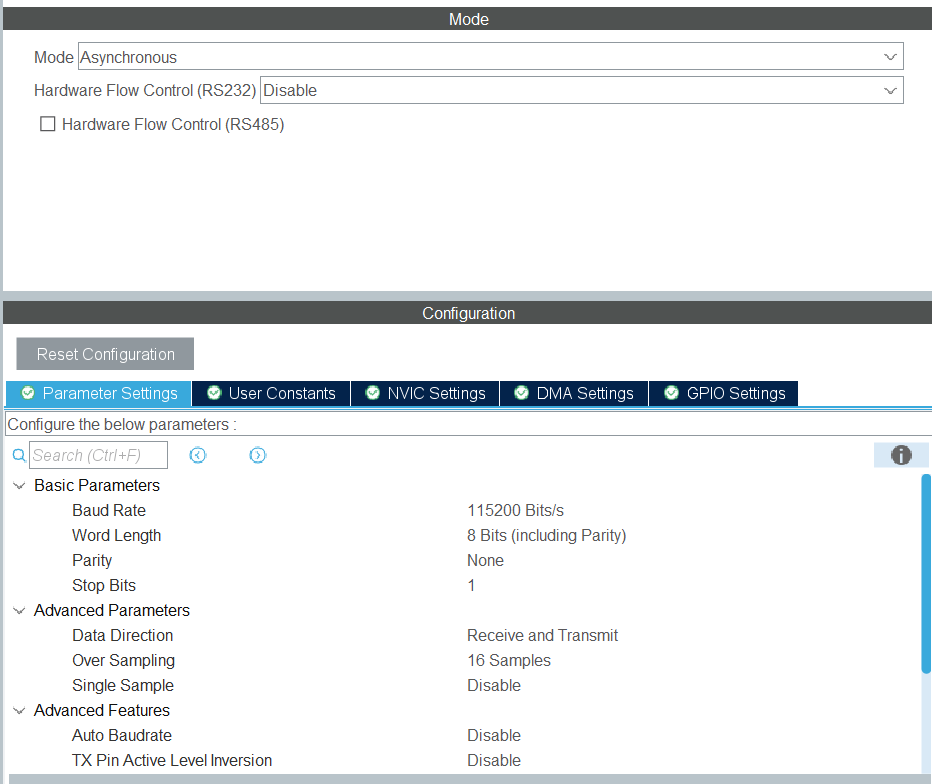The width and height of the screenshot is (932, 784).
Task: Open the NVIC Settings tab
Action: click(425, 393)
